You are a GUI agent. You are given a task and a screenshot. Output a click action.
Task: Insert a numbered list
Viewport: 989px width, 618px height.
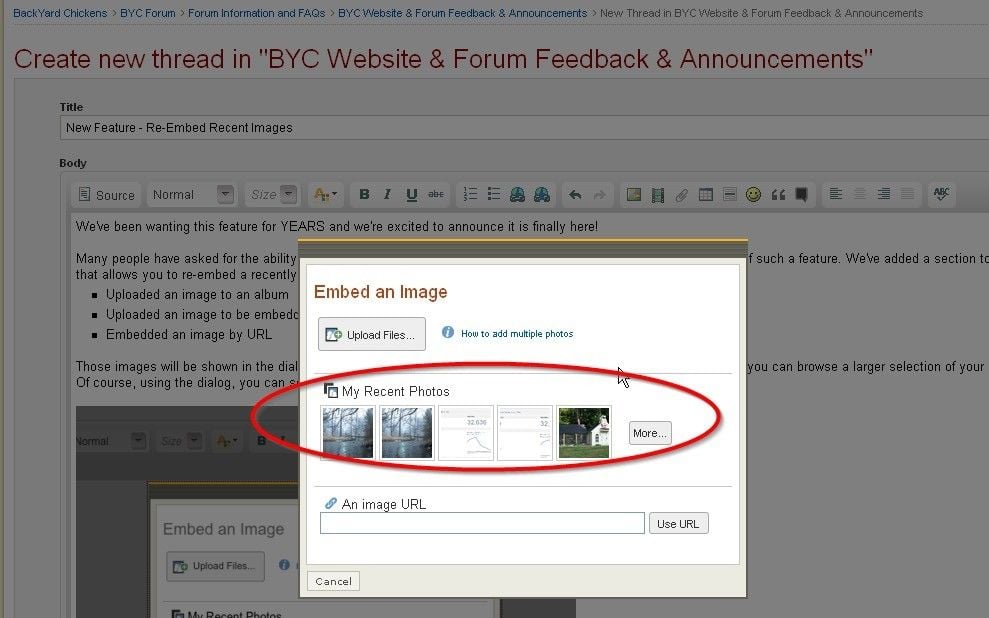tap(470, 195)
